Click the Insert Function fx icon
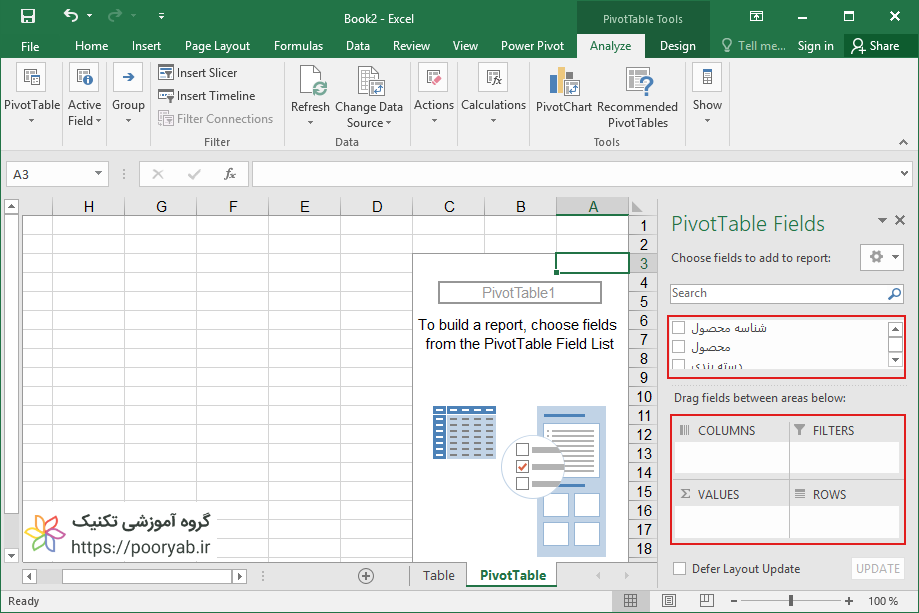 (230, 174)
